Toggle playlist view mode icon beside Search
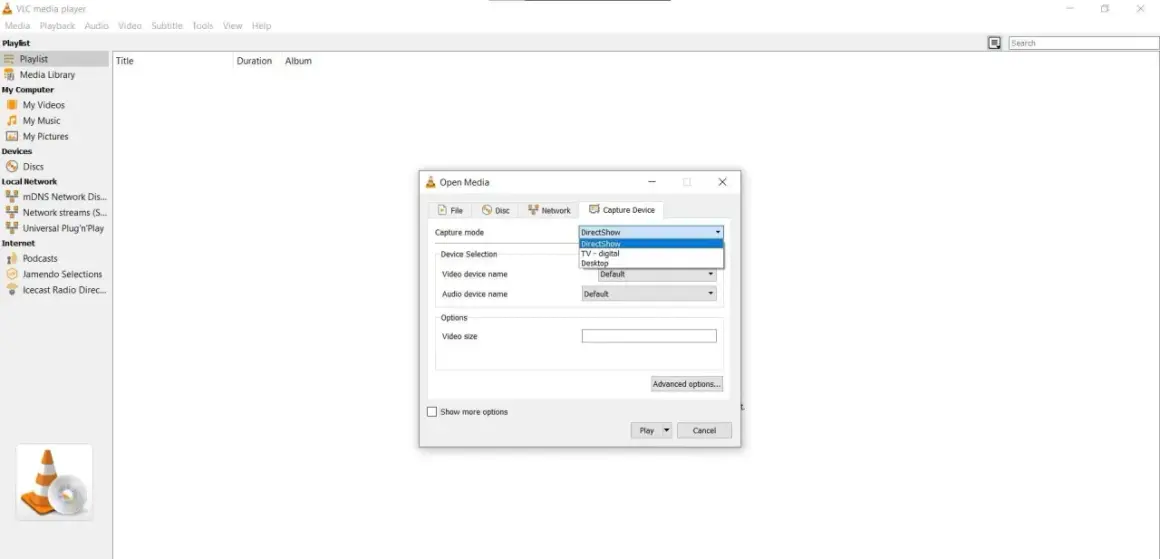This screenshot has width=1160, height=559. pos(994,43)
